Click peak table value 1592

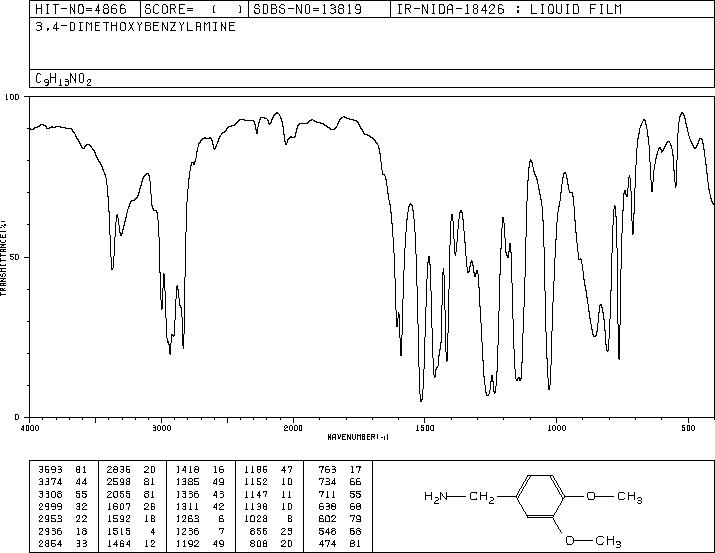tap(119, 519)
